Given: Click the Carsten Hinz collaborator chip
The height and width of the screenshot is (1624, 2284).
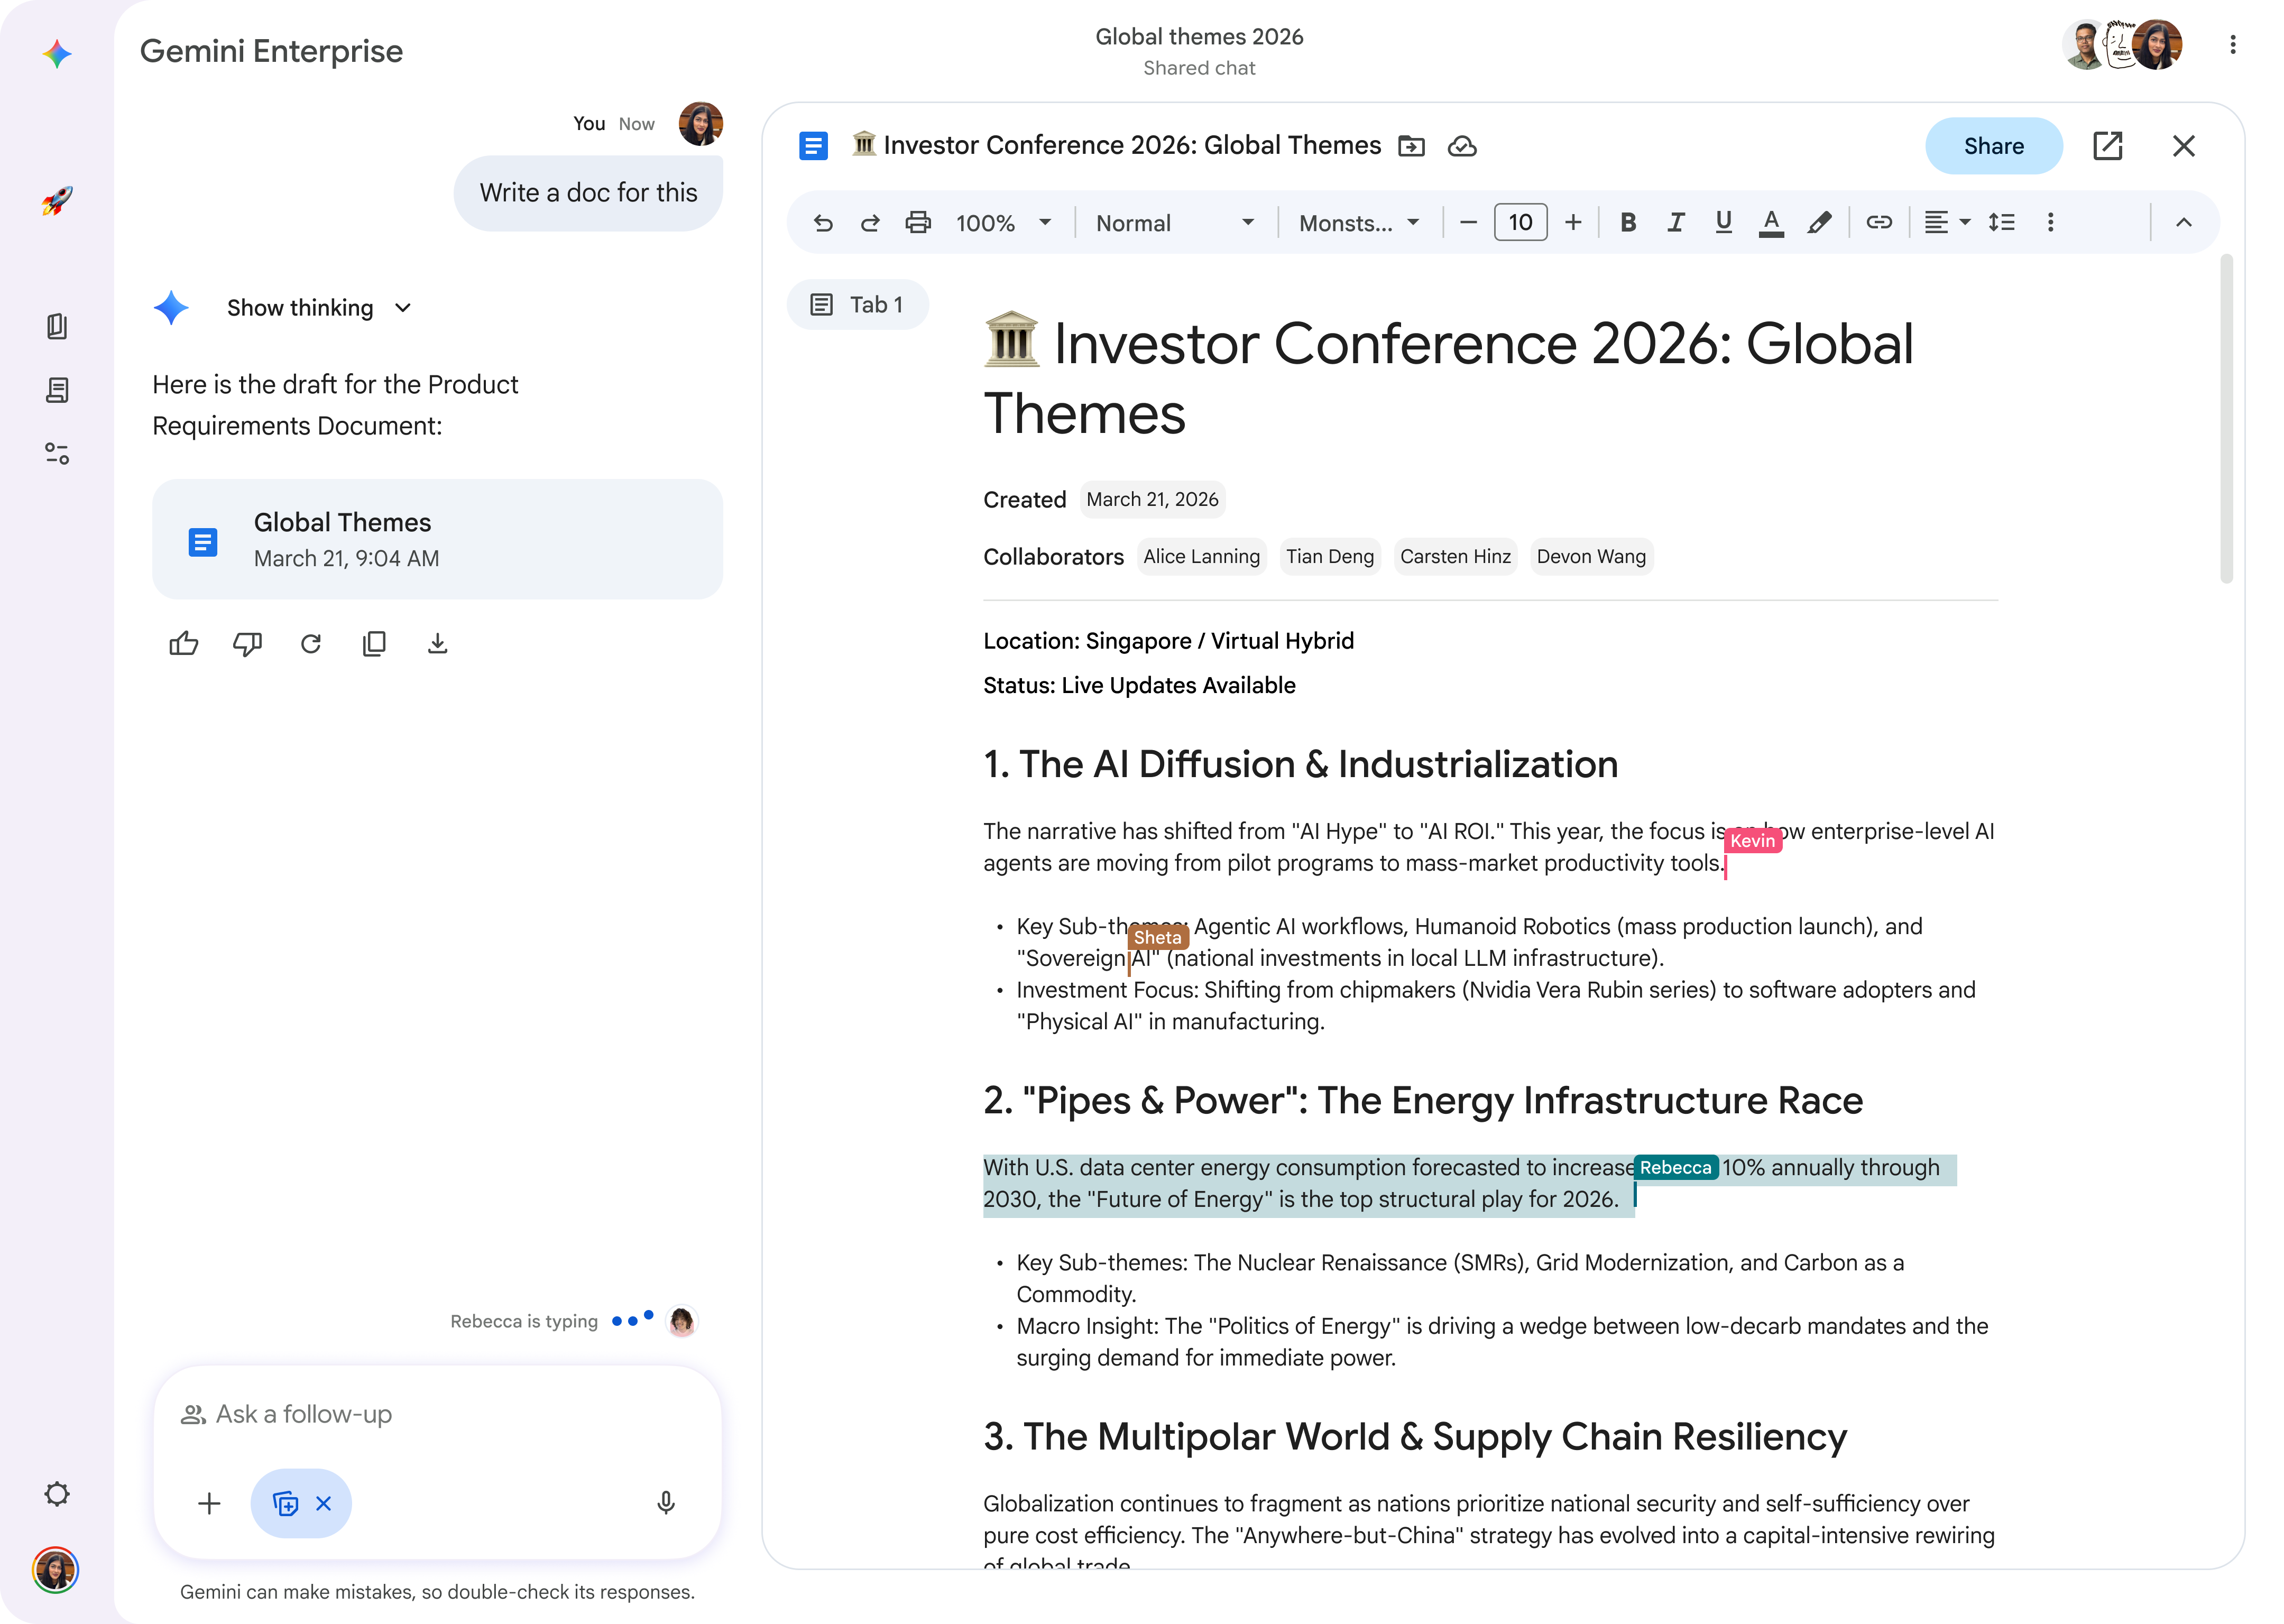Looking at the screenshot, I should [1455, 556].
